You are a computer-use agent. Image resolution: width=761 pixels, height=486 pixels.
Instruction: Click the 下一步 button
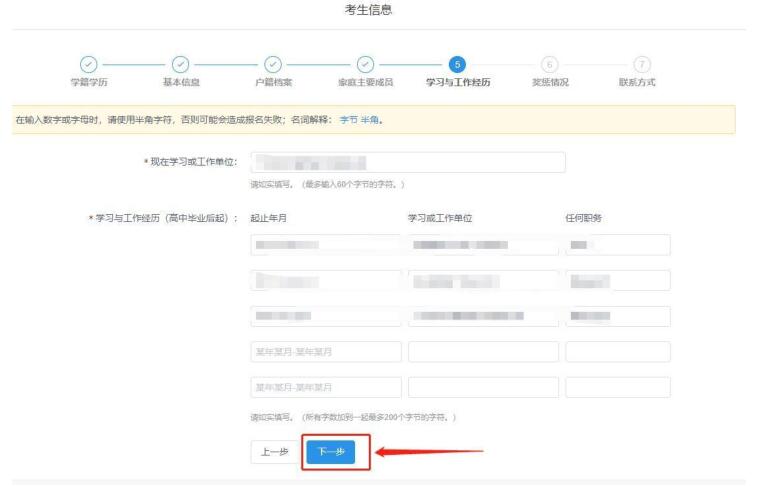click(x=330, y=452)
